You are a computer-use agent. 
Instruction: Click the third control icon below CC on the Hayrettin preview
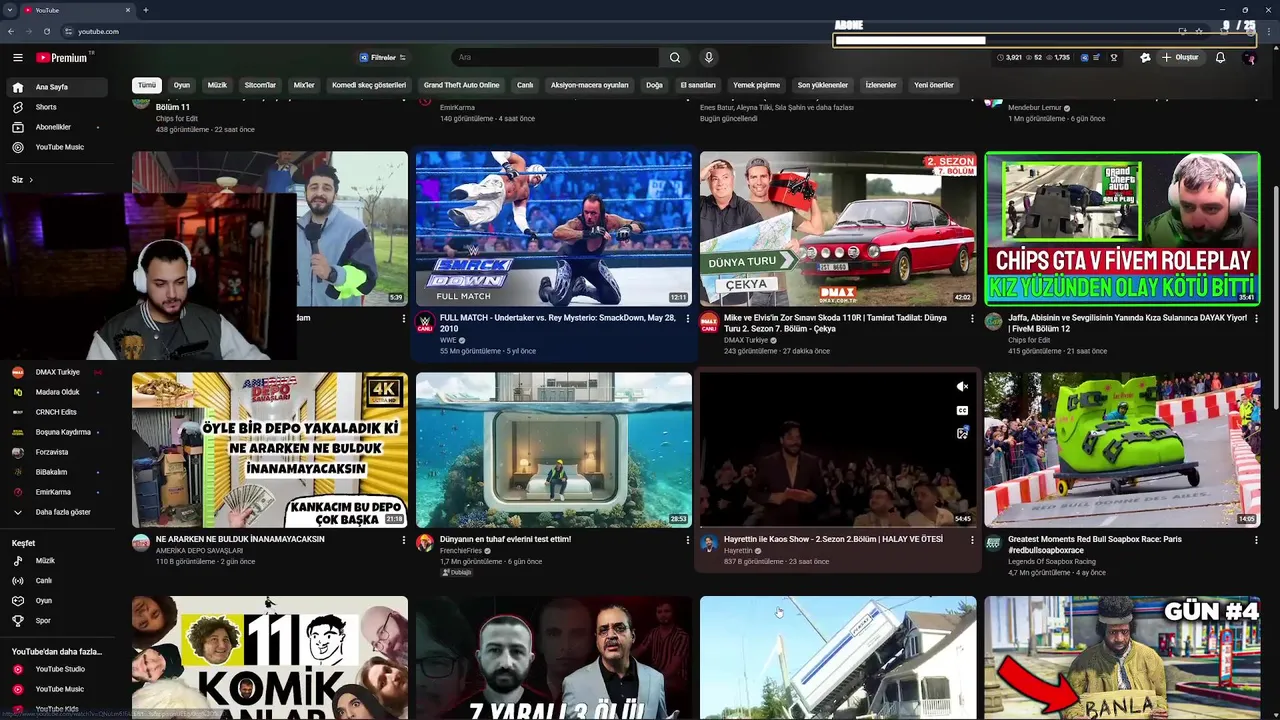tap(962, 433)
